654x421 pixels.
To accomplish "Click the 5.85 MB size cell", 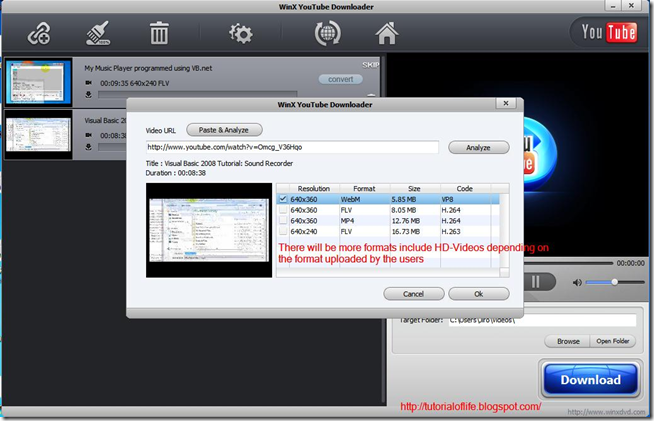I will (x=404, y=199).
